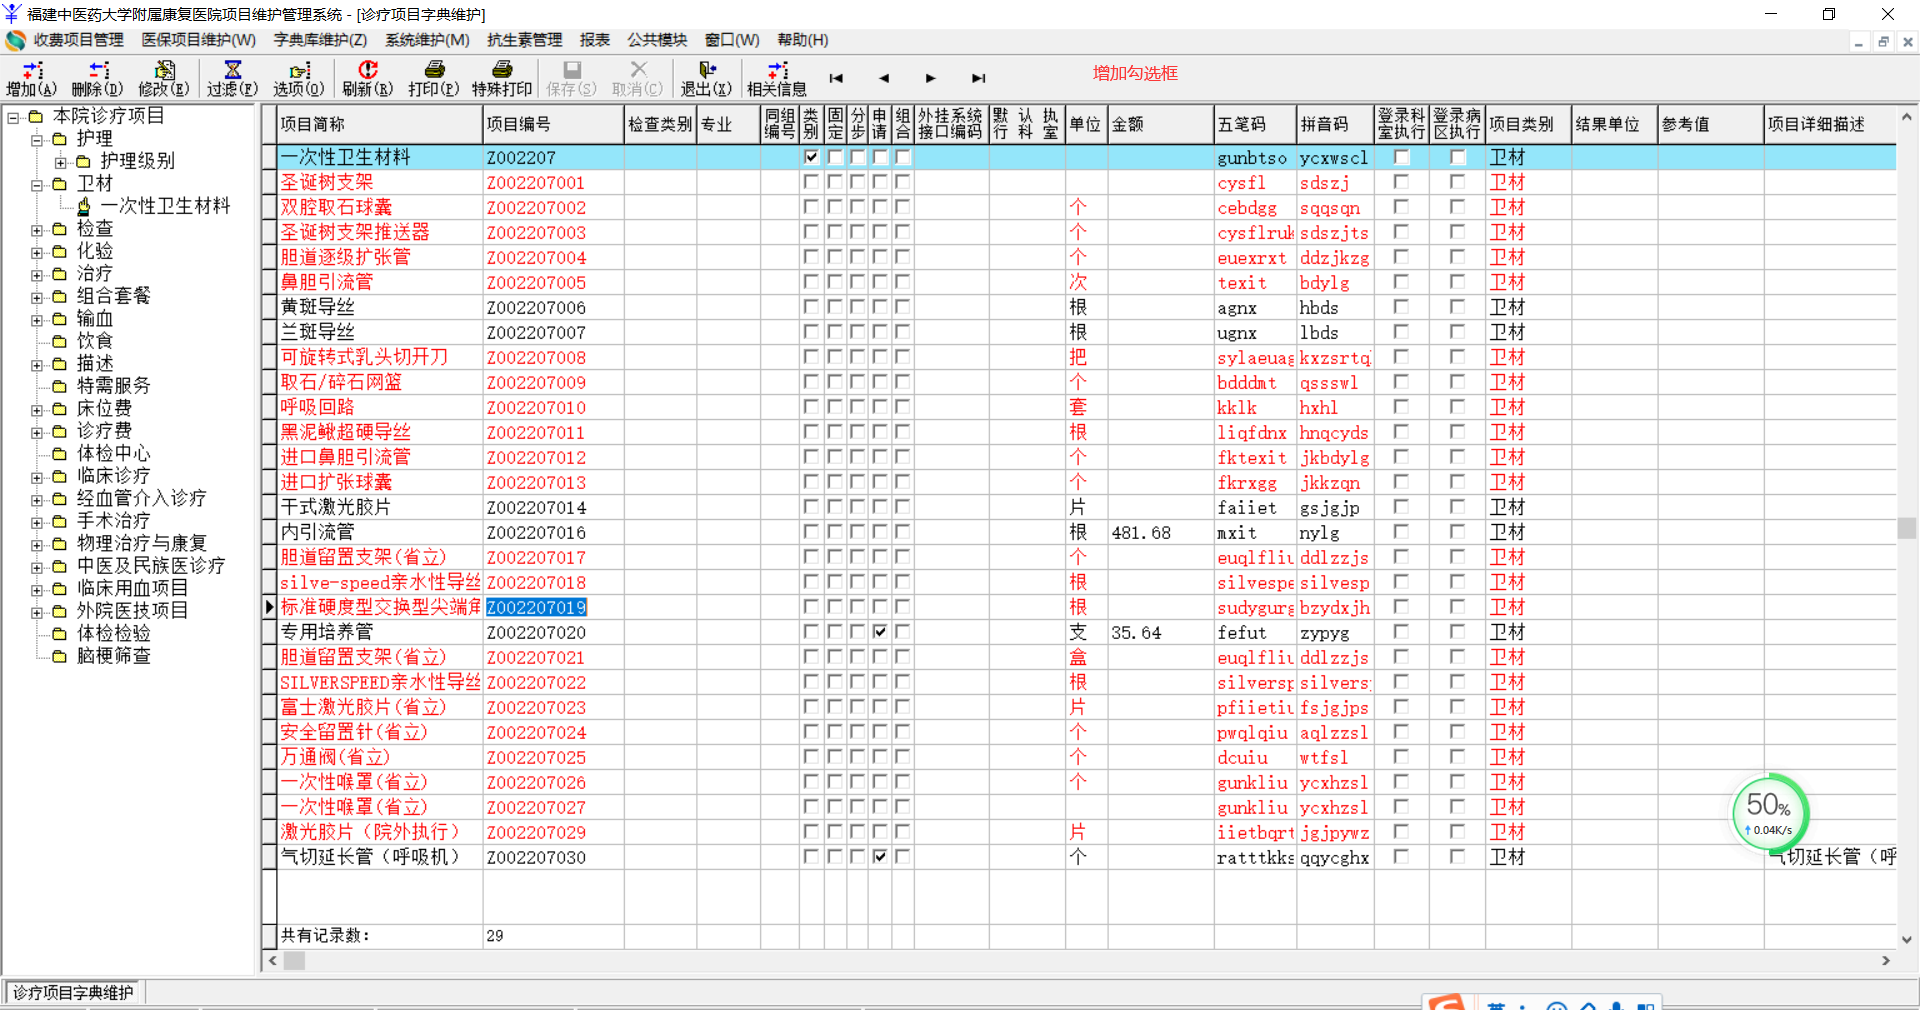Jump to last record navigation arrow
The width and height of the screenshot is (1920, 1010).
point(978,78)
